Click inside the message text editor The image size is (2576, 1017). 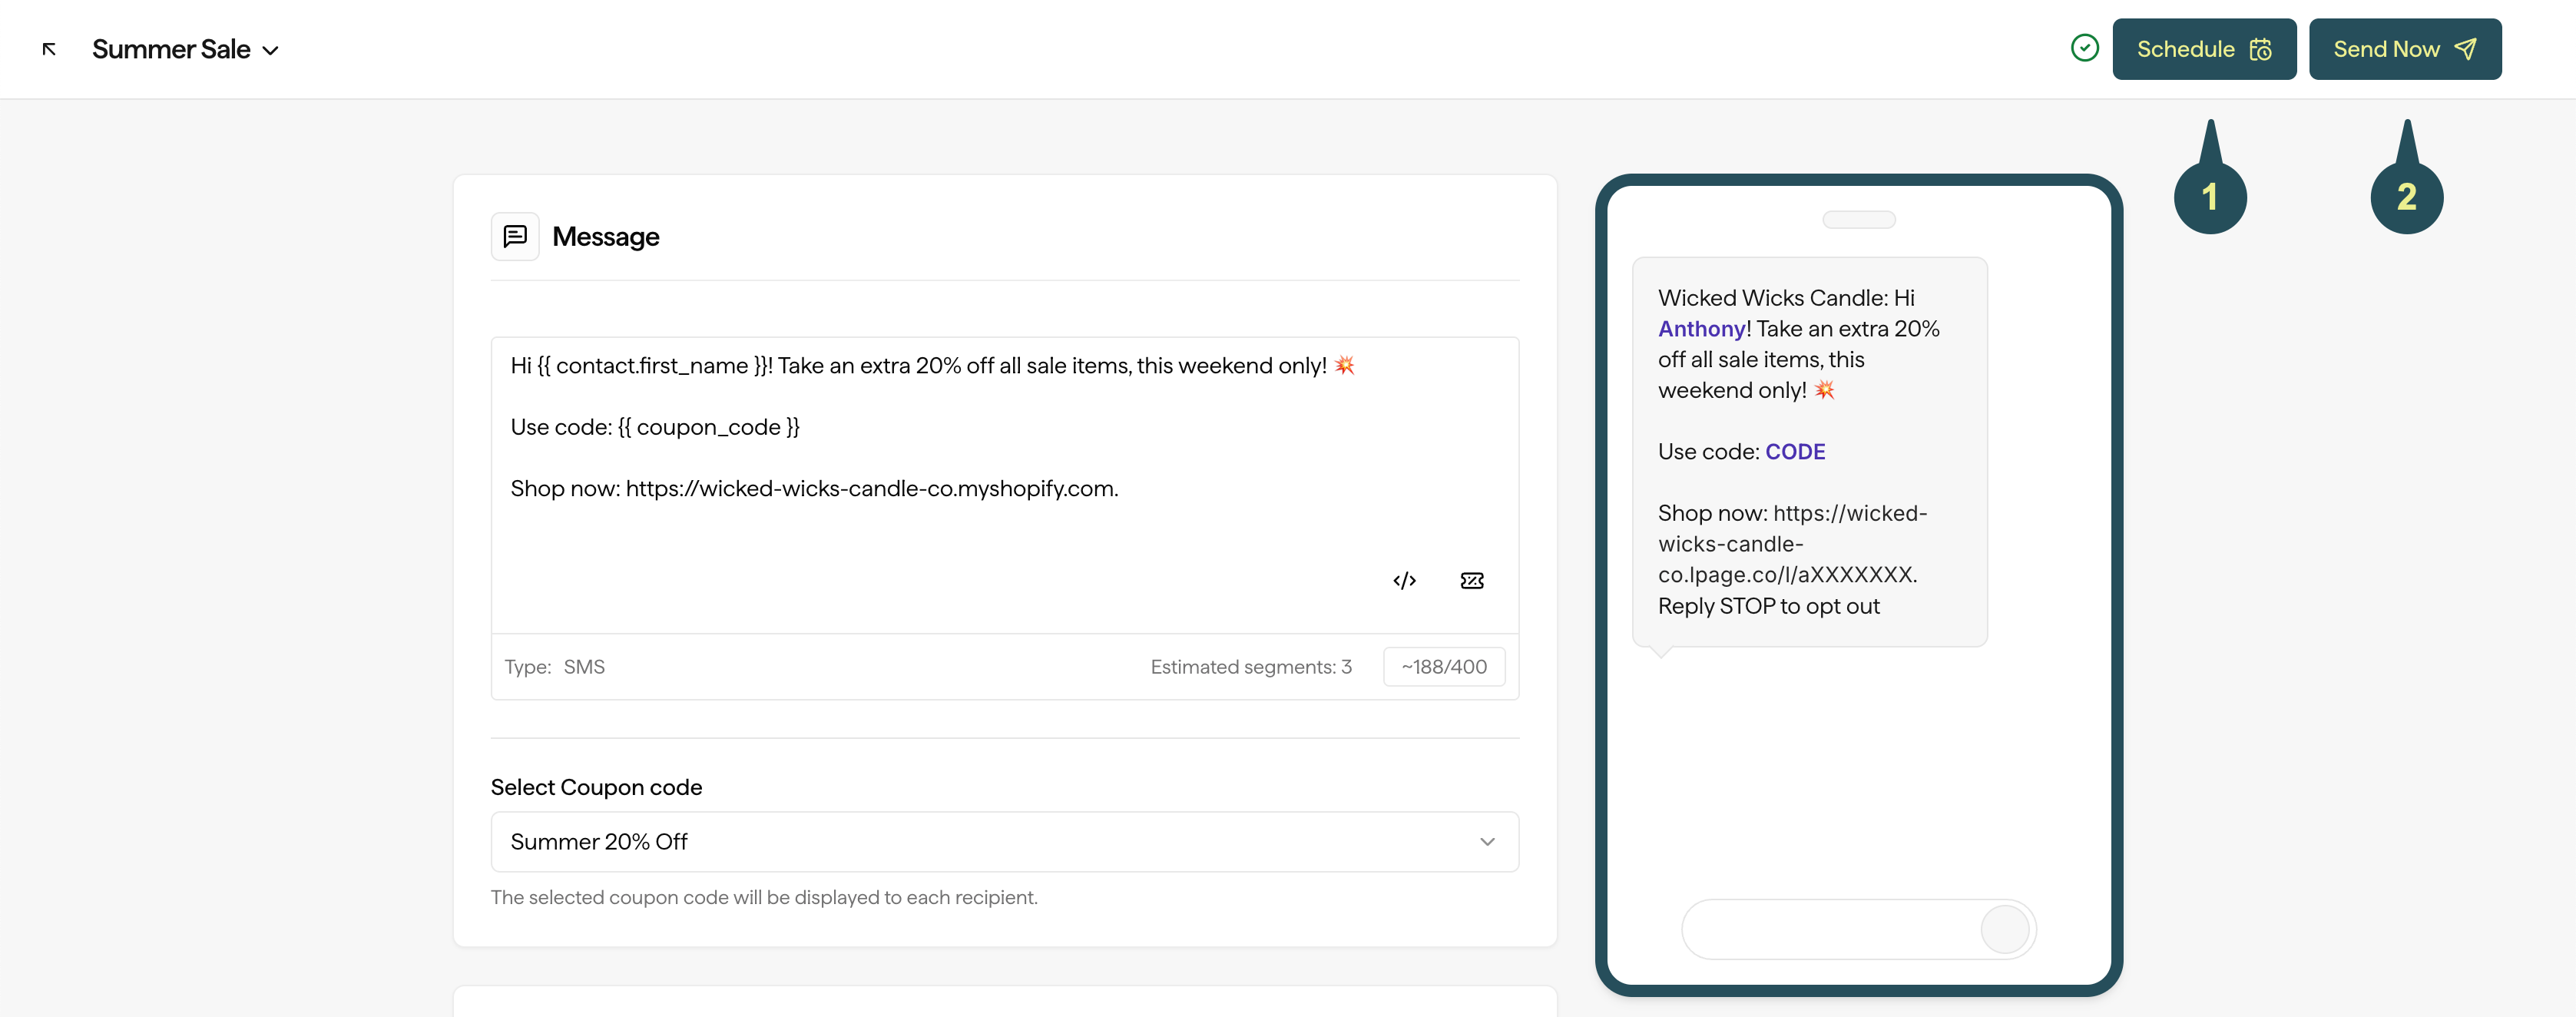coord(1004,485)
